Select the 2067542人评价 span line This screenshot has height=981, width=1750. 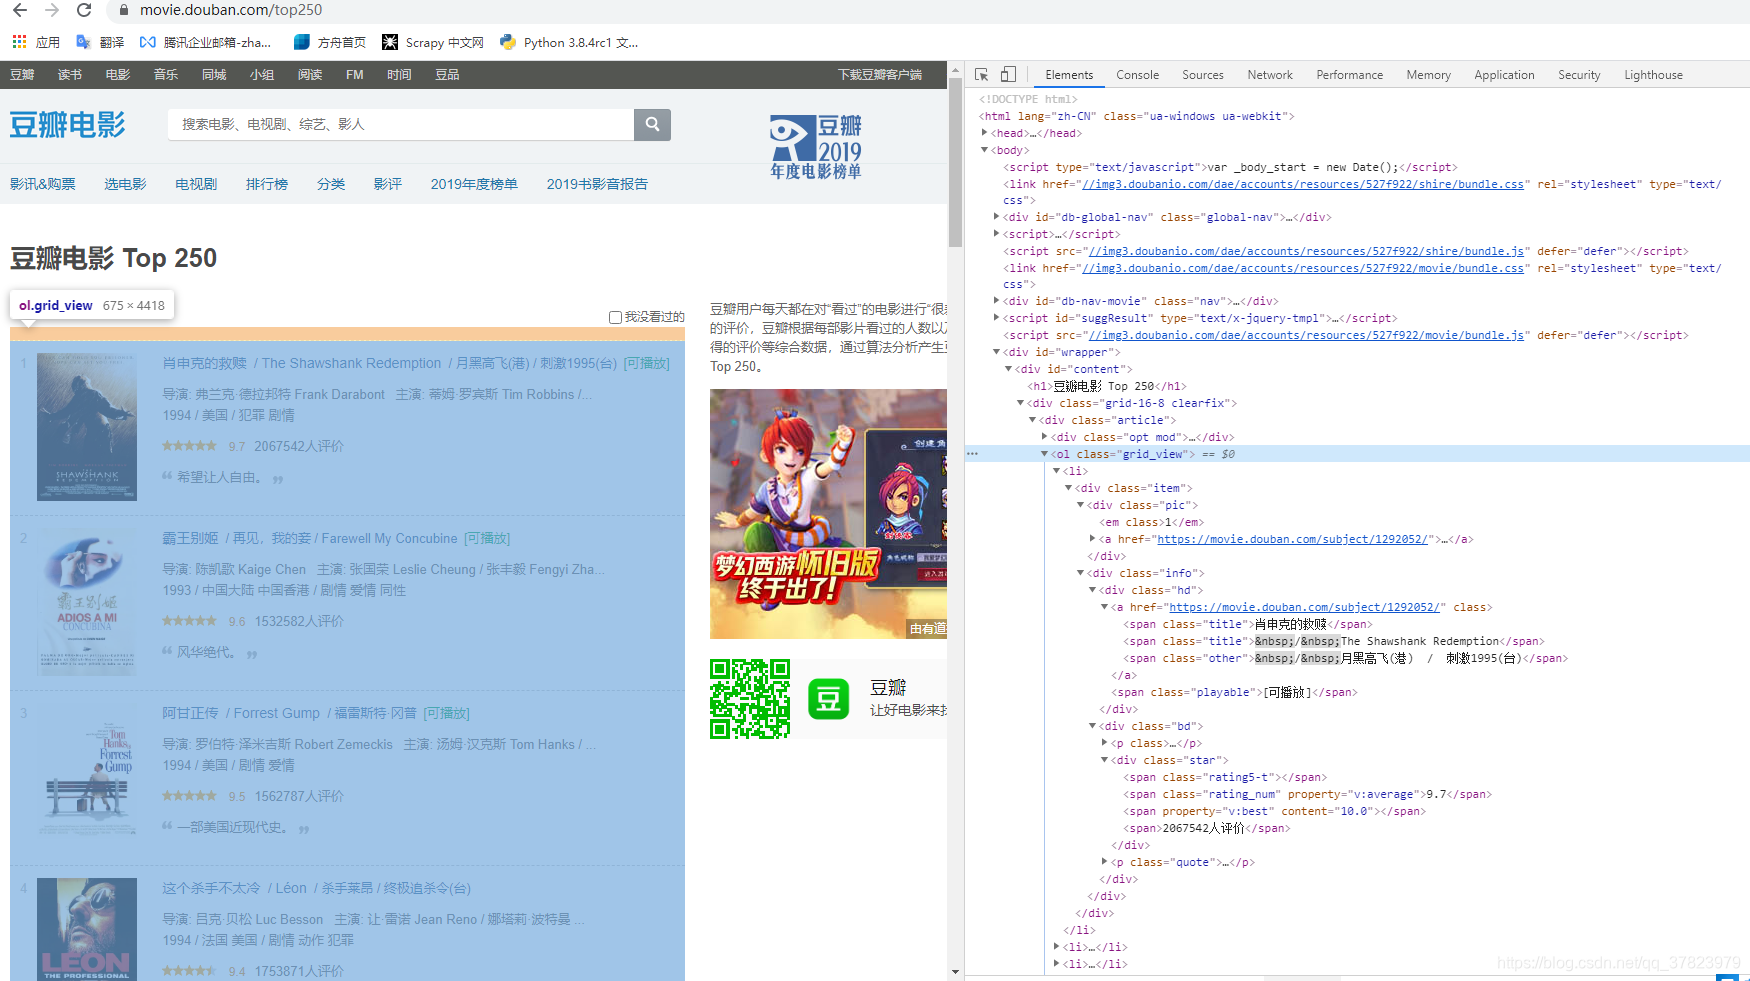pos(1207,828)
